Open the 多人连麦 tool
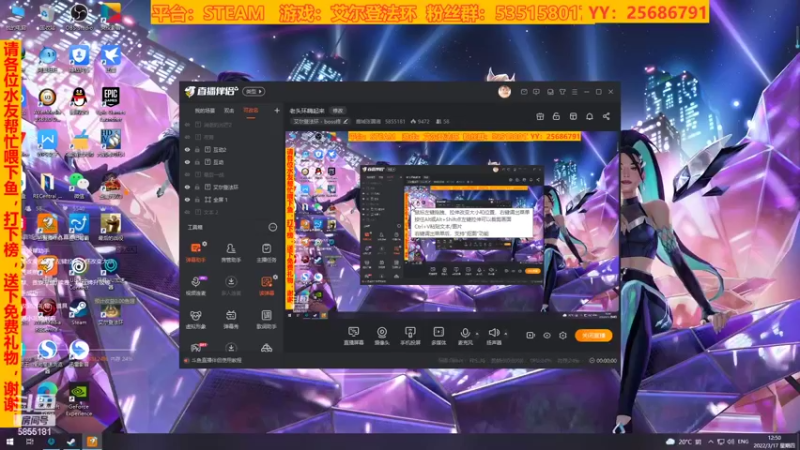This screenshot has height=450, width=800. point(231,286)
